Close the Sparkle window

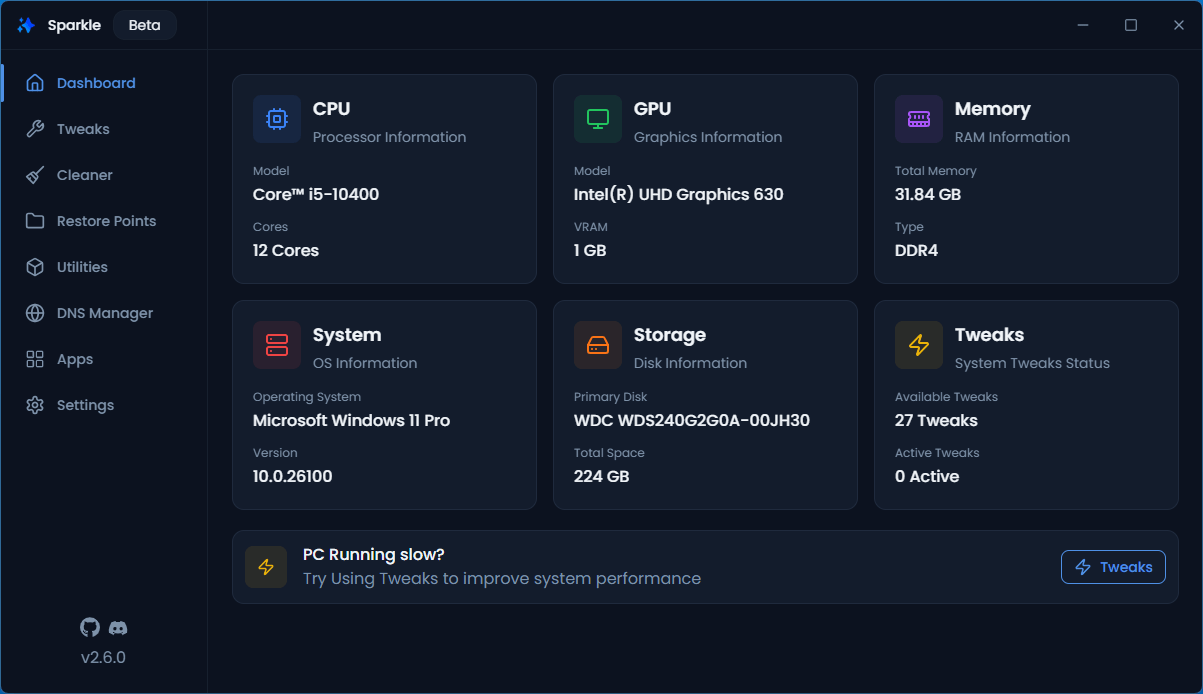pyautogui.click(x=1179, y=25)
